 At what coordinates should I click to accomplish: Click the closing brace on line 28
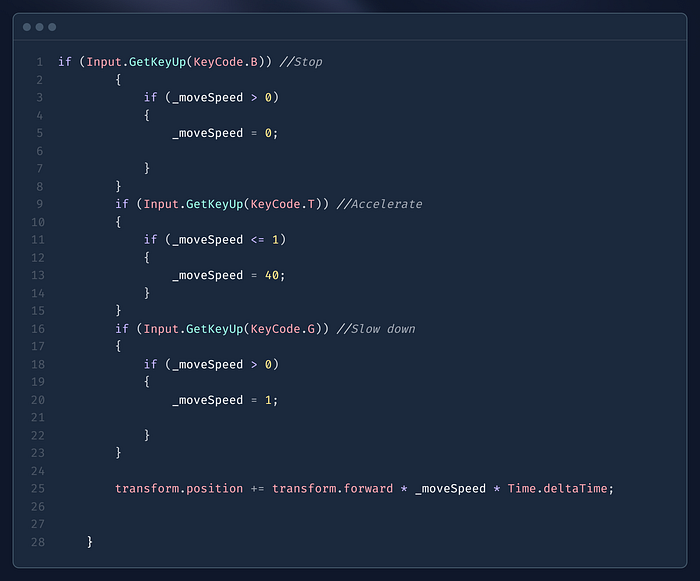pyautogui.click(x=90, y=542)
